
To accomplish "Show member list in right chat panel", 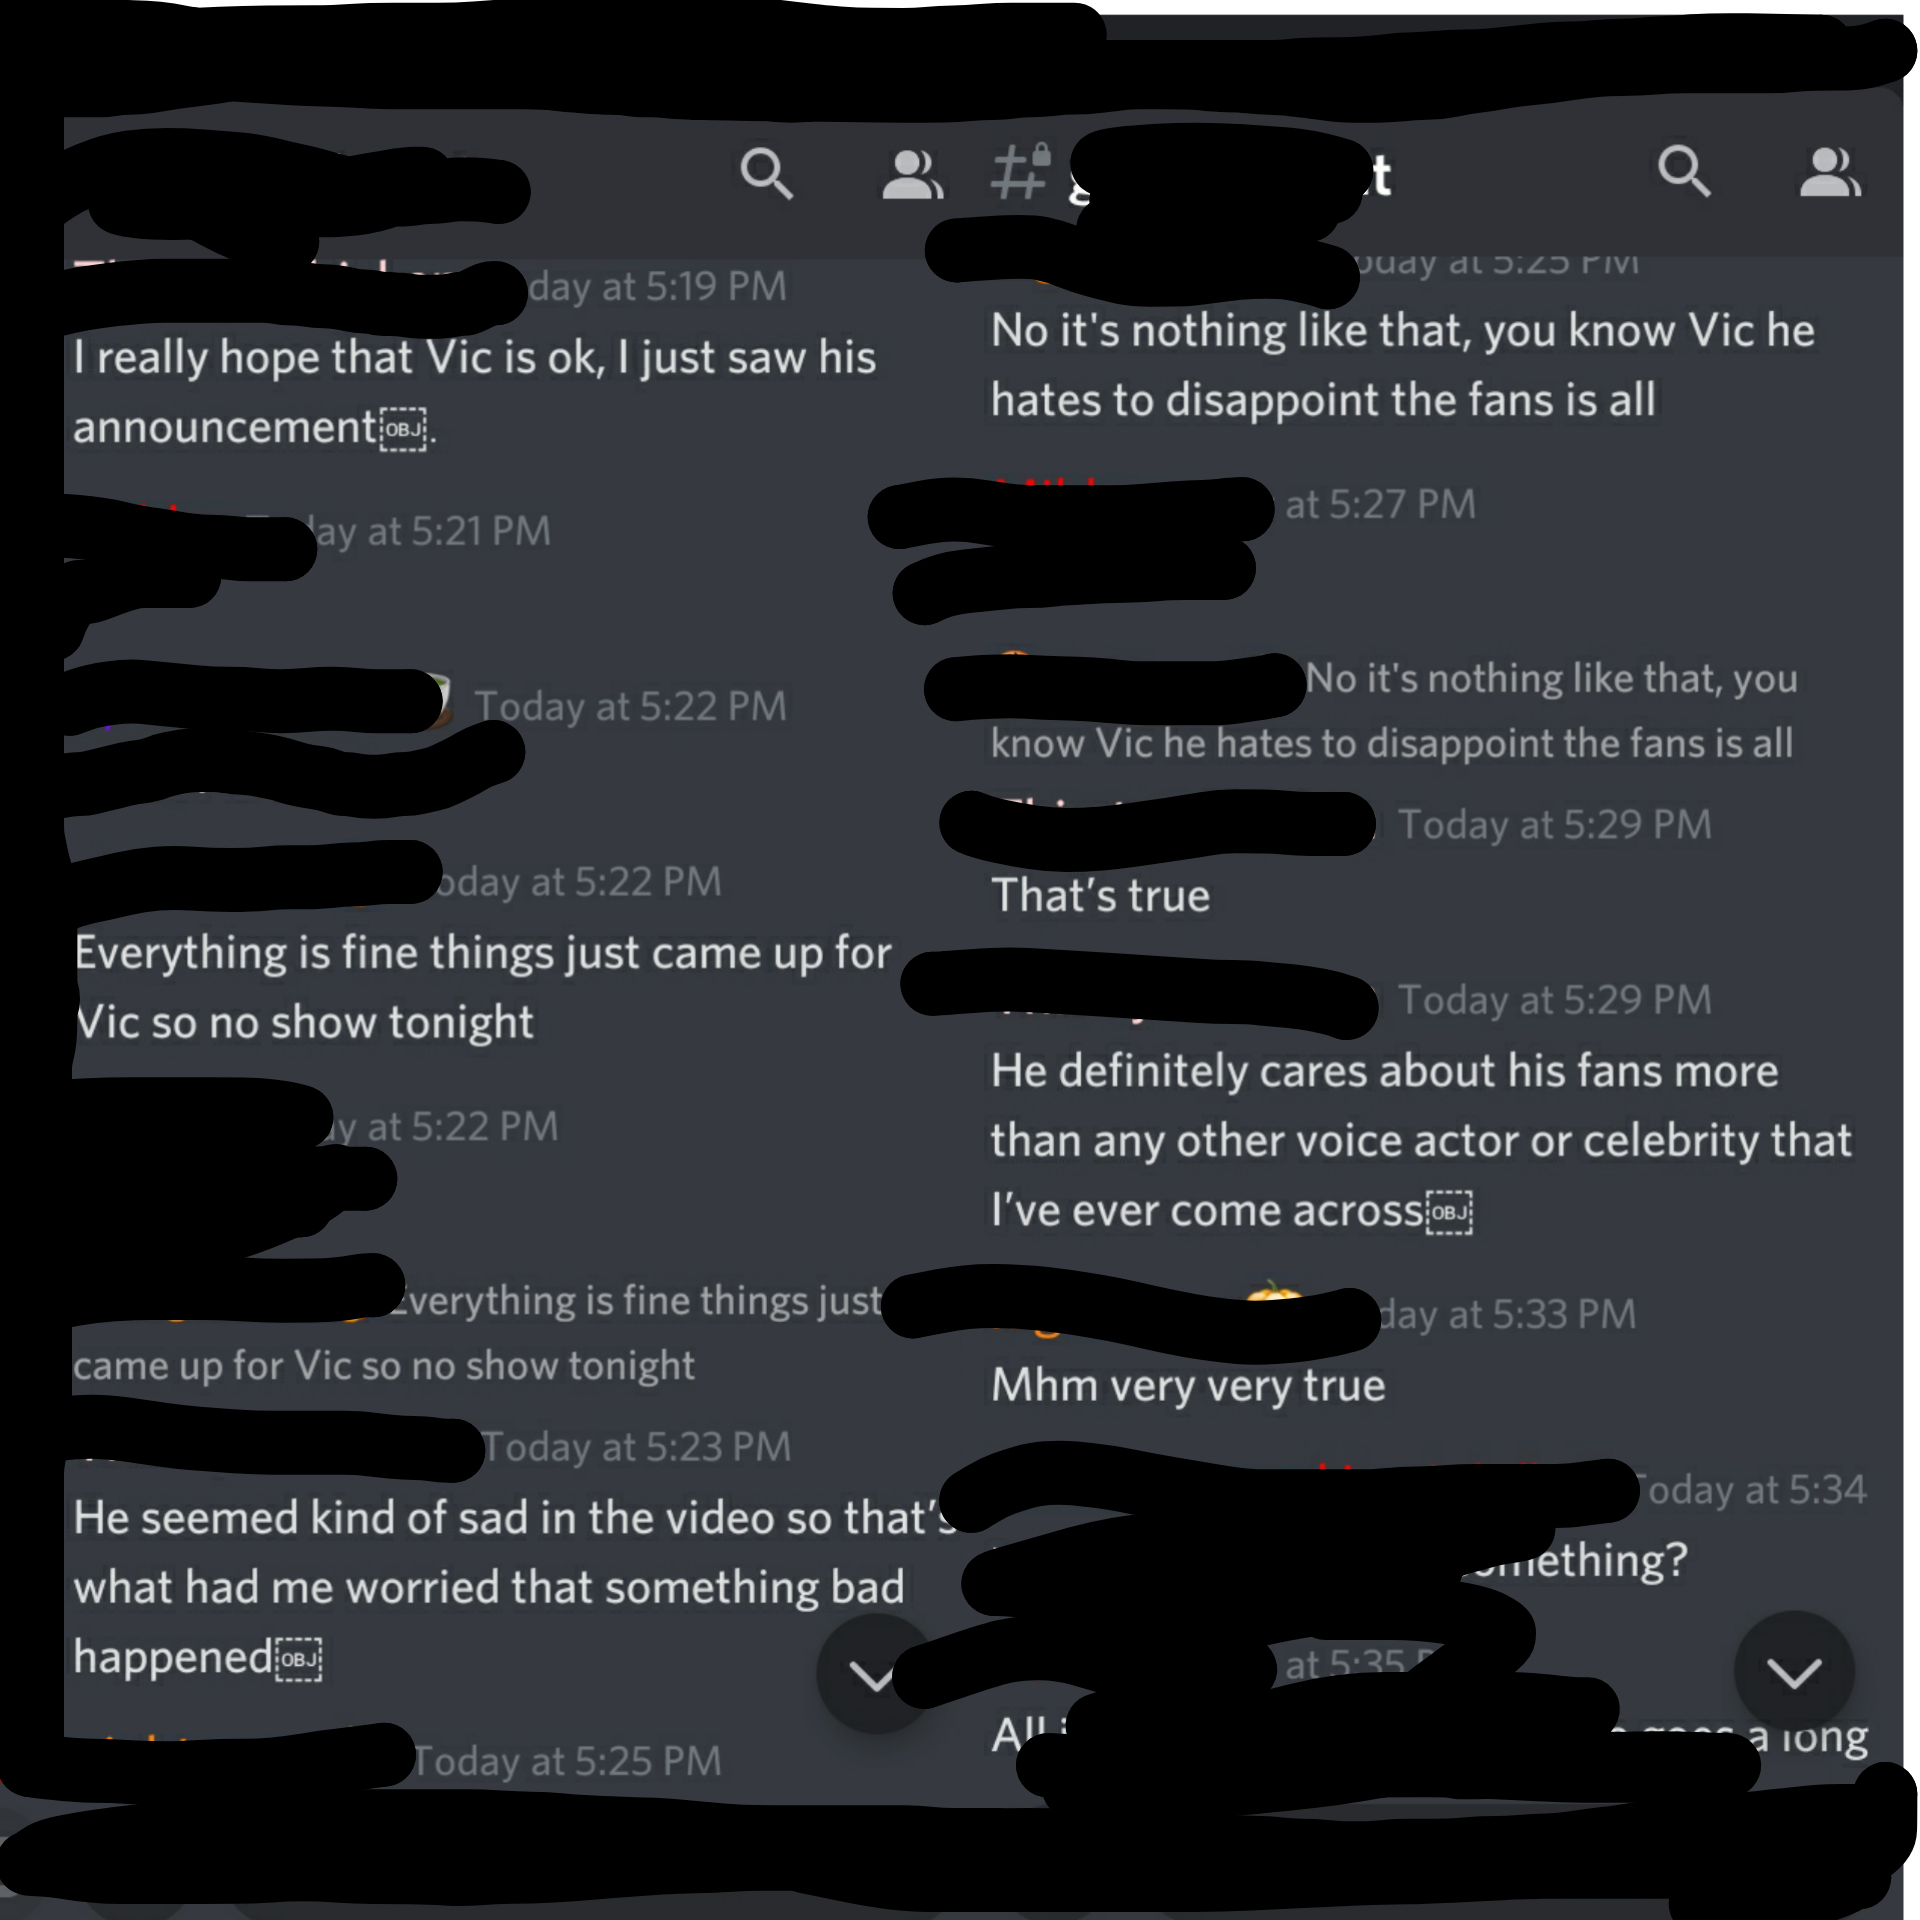I will coord(1830,172).
